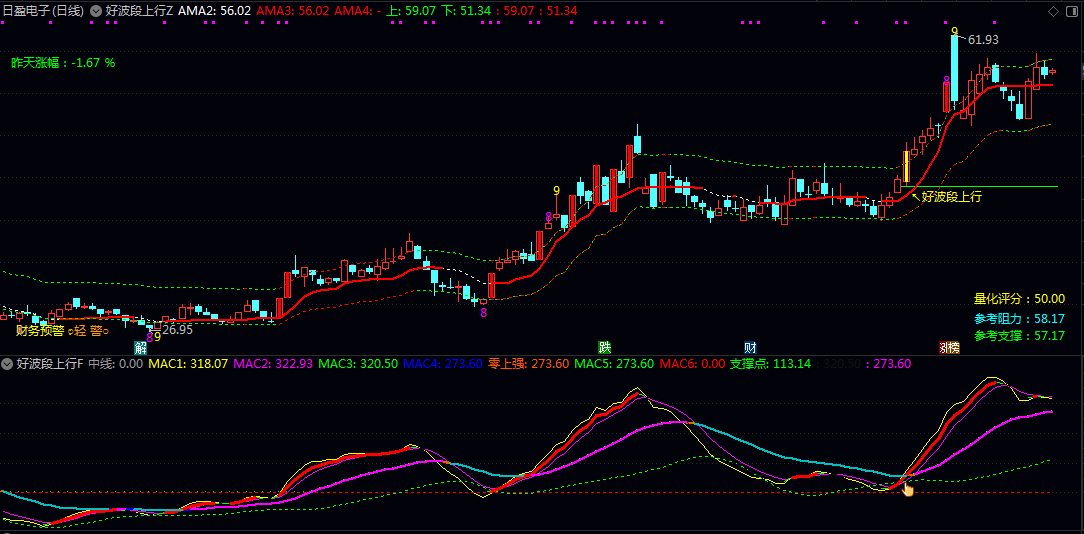The image size is (1084, 534).
Task: Click the 参考阻力 58.17 label
Action: coord(1019,318)
